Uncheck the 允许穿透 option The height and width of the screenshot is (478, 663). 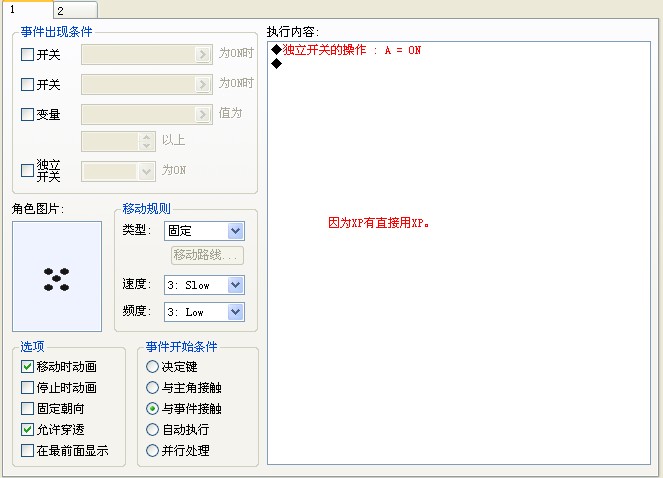click(x=27, y=430)
